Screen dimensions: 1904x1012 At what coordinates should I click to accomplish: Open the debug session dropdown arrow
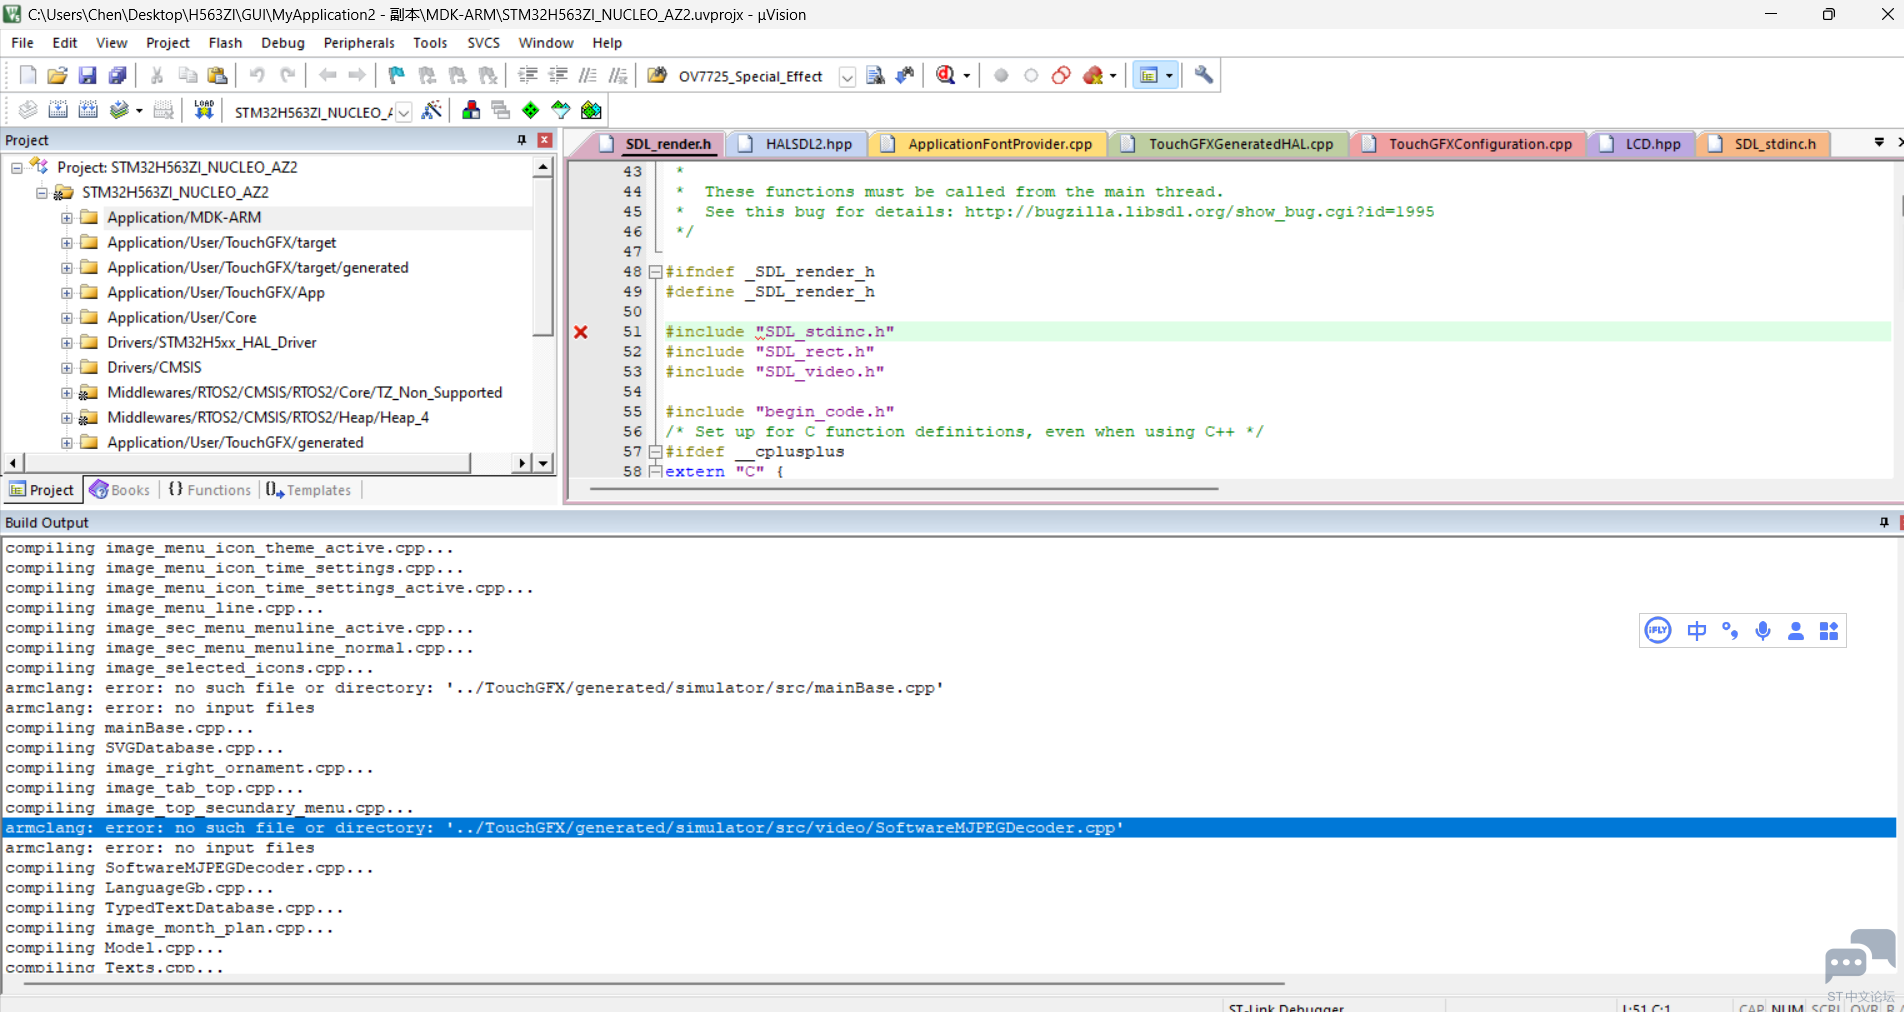[x=966, y=75]
